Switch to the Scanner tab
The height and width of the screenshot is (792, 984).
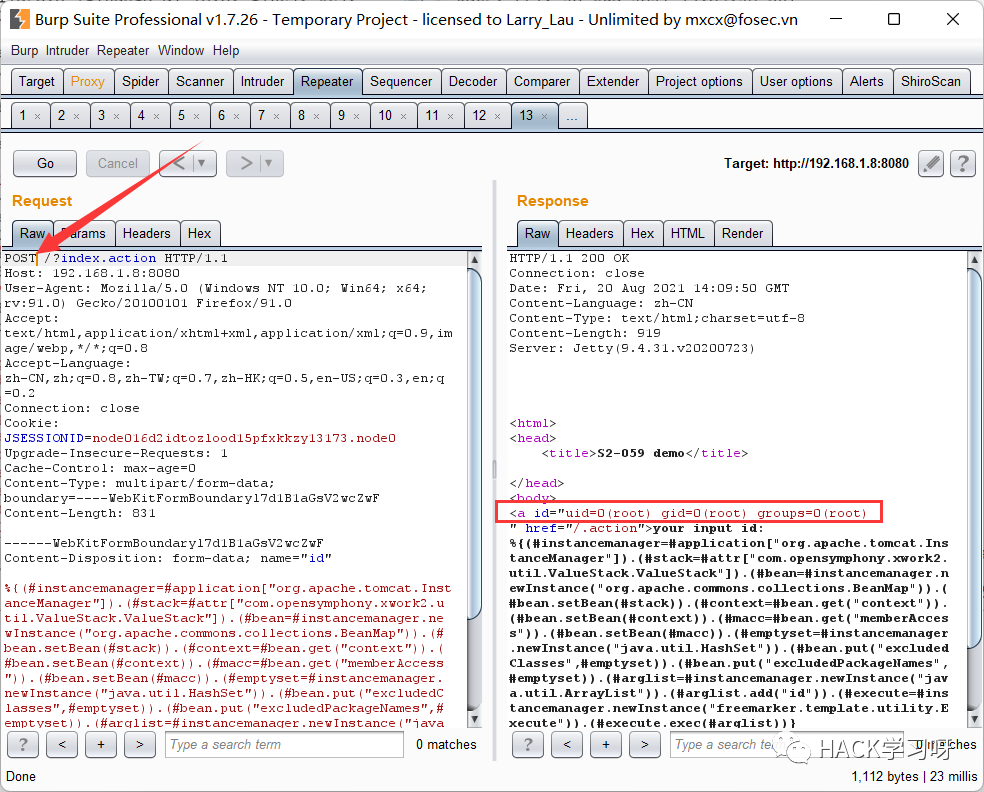pyautogui.click(x=200, y=82)
